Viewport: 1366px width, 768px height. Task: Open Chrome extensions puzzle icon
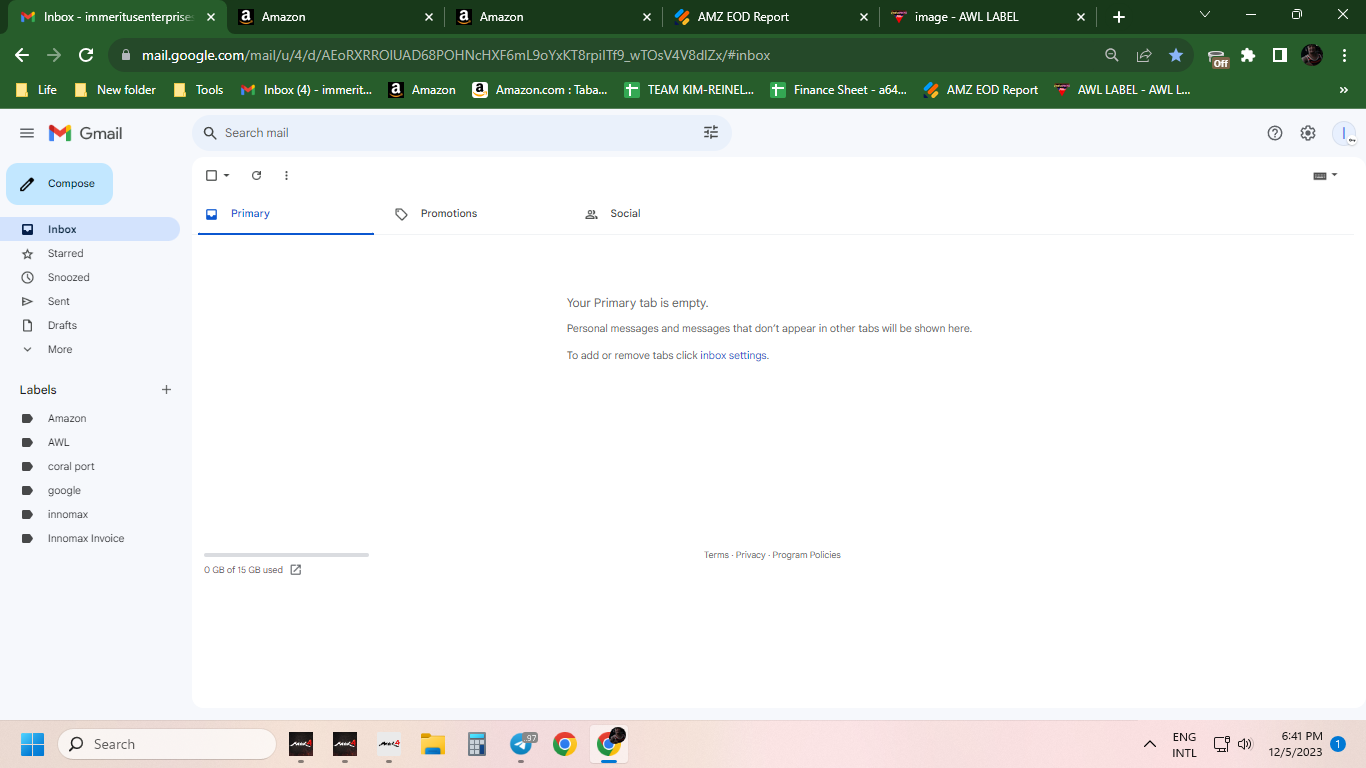click(x=1248, y=55)
